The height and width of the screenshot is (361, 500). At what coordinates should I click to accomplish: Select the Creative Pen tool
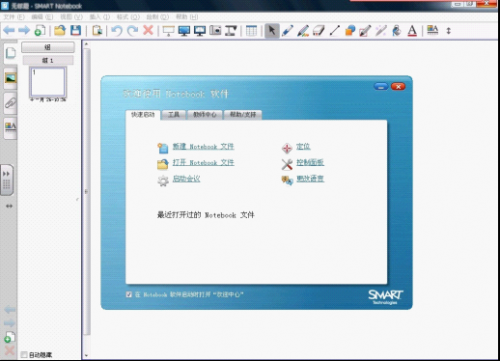pos(303,31)
